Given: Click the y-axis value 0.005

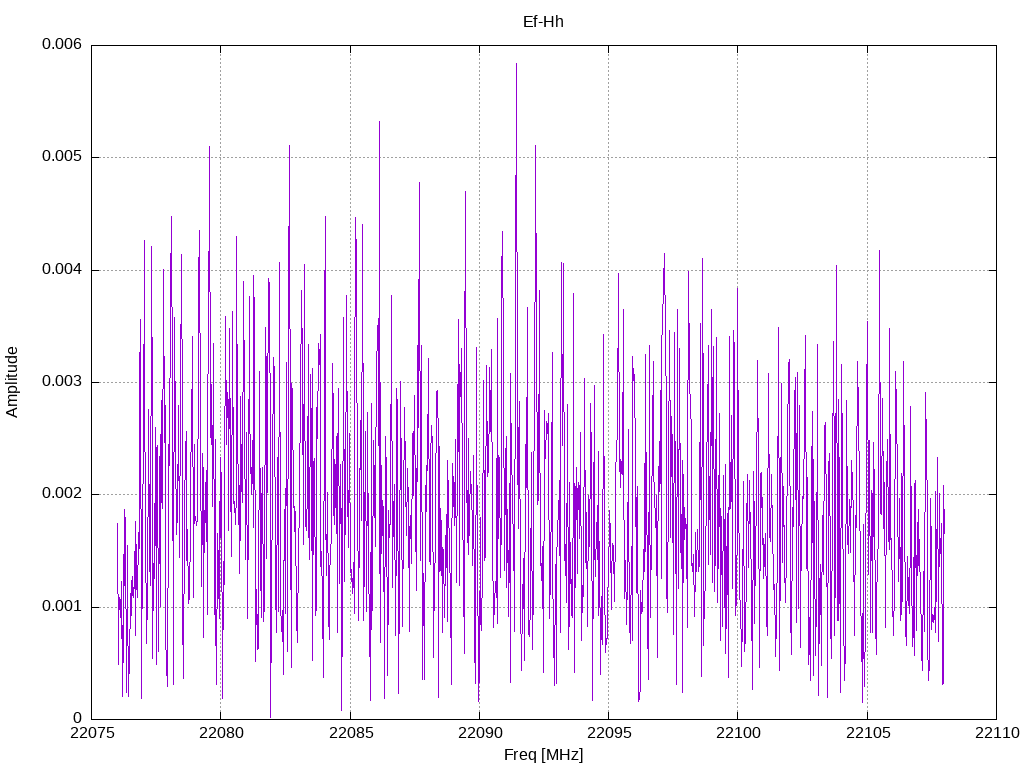Looking at the screenshot, I should 62,157.
